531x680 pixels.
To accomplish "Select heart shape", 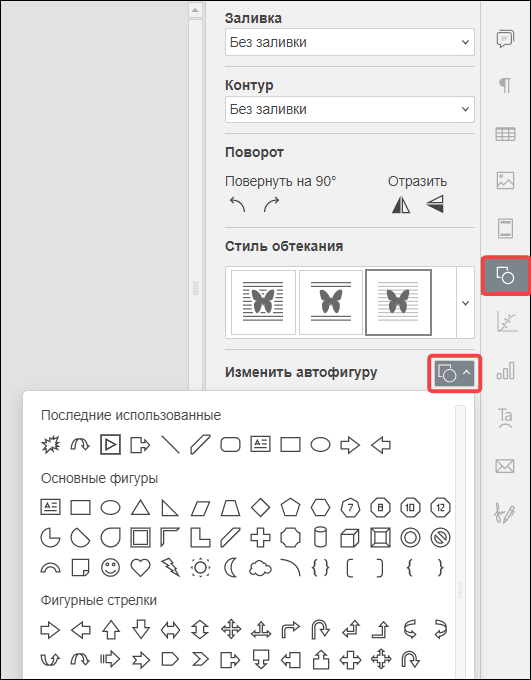I will (140, 568).
